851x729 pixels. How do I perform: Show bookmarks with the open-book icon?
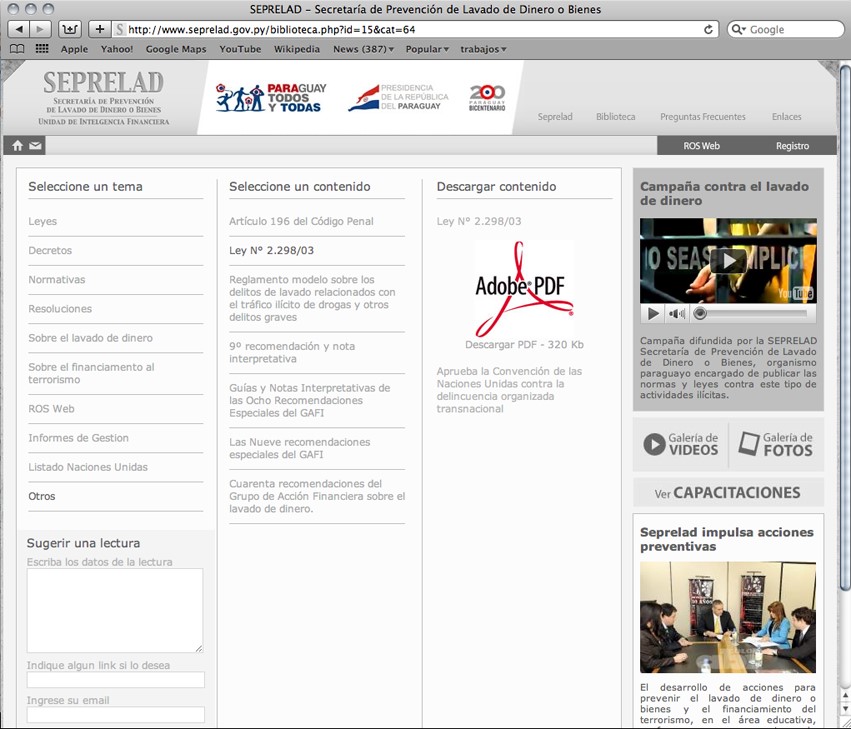coord(17,49)
